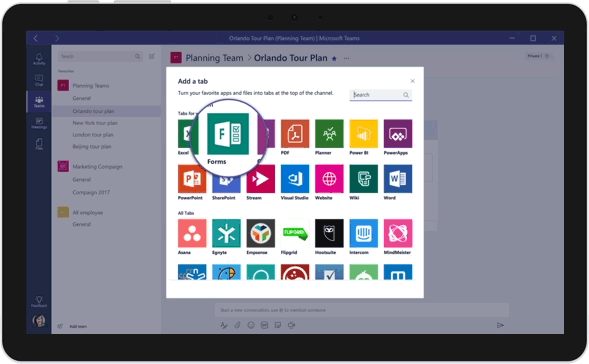Insert a GIF via compose toolbar

pyautogui.click(x=264, y=325)
